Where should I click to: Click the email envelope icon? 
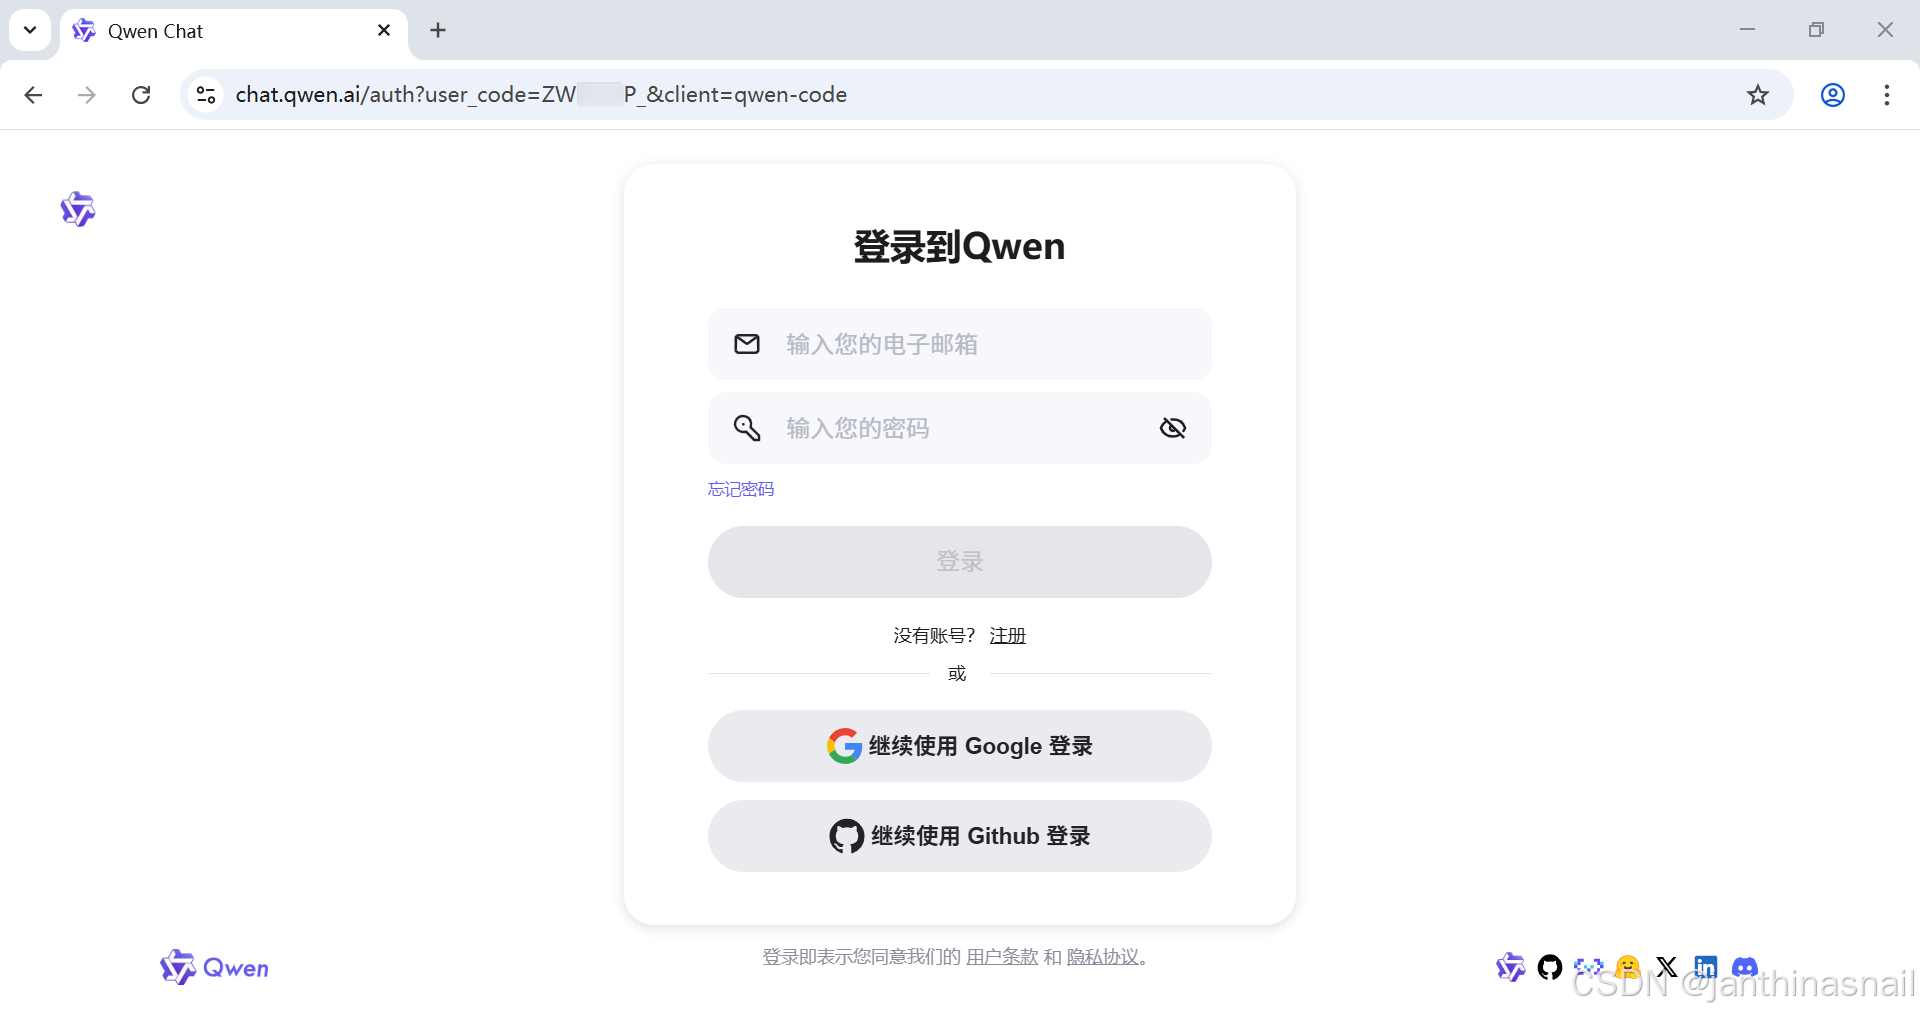pos(747,344)
